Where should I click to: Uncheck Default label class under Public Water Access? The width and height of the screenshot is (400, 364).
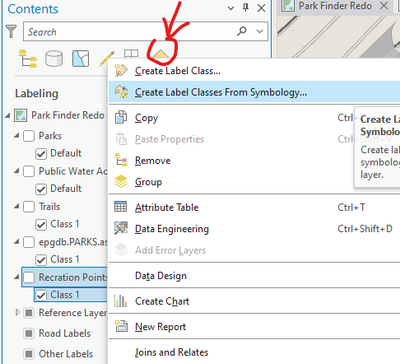(41, 189)
